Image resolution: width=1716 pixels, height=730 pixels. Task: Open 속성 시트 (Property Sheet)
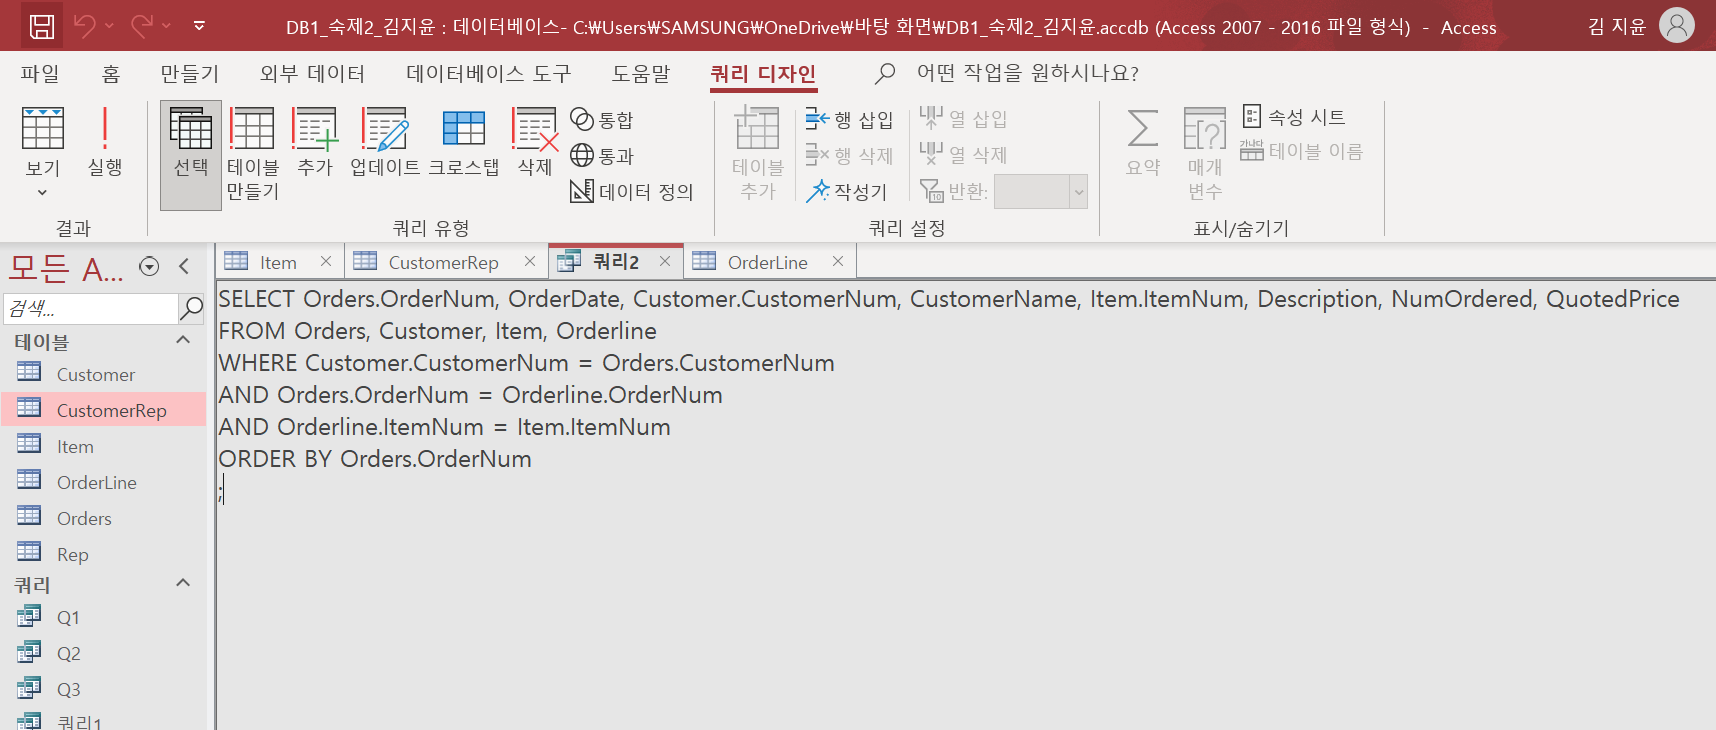tap(1294, 117)
